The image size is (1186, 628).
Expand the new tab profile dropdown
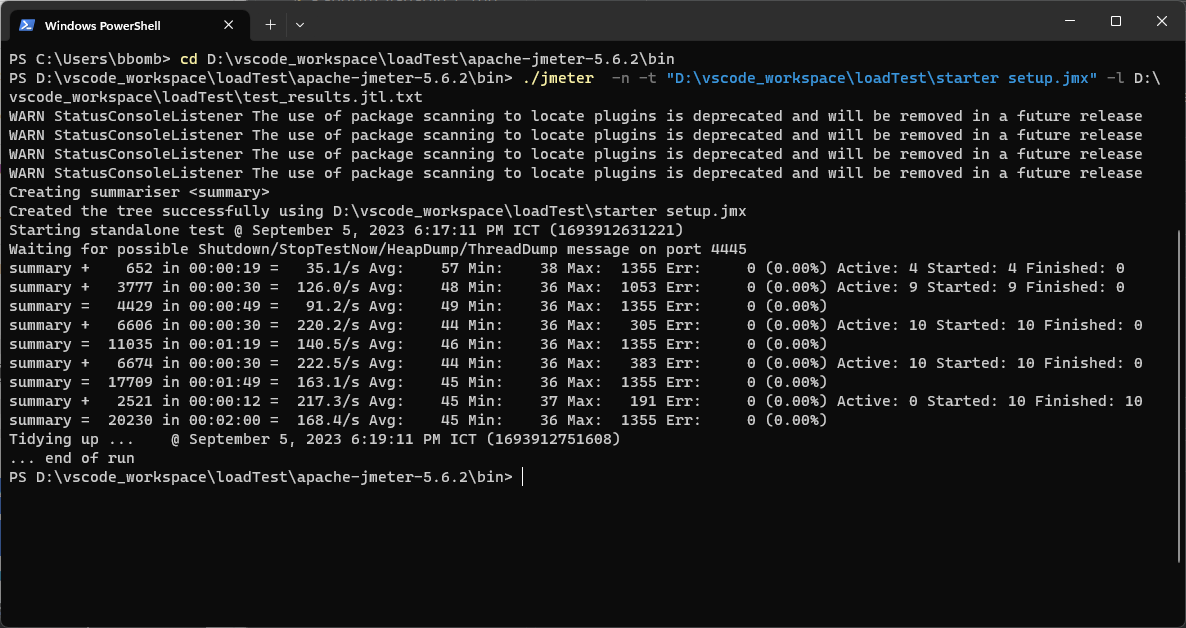[x=300, y=24]
